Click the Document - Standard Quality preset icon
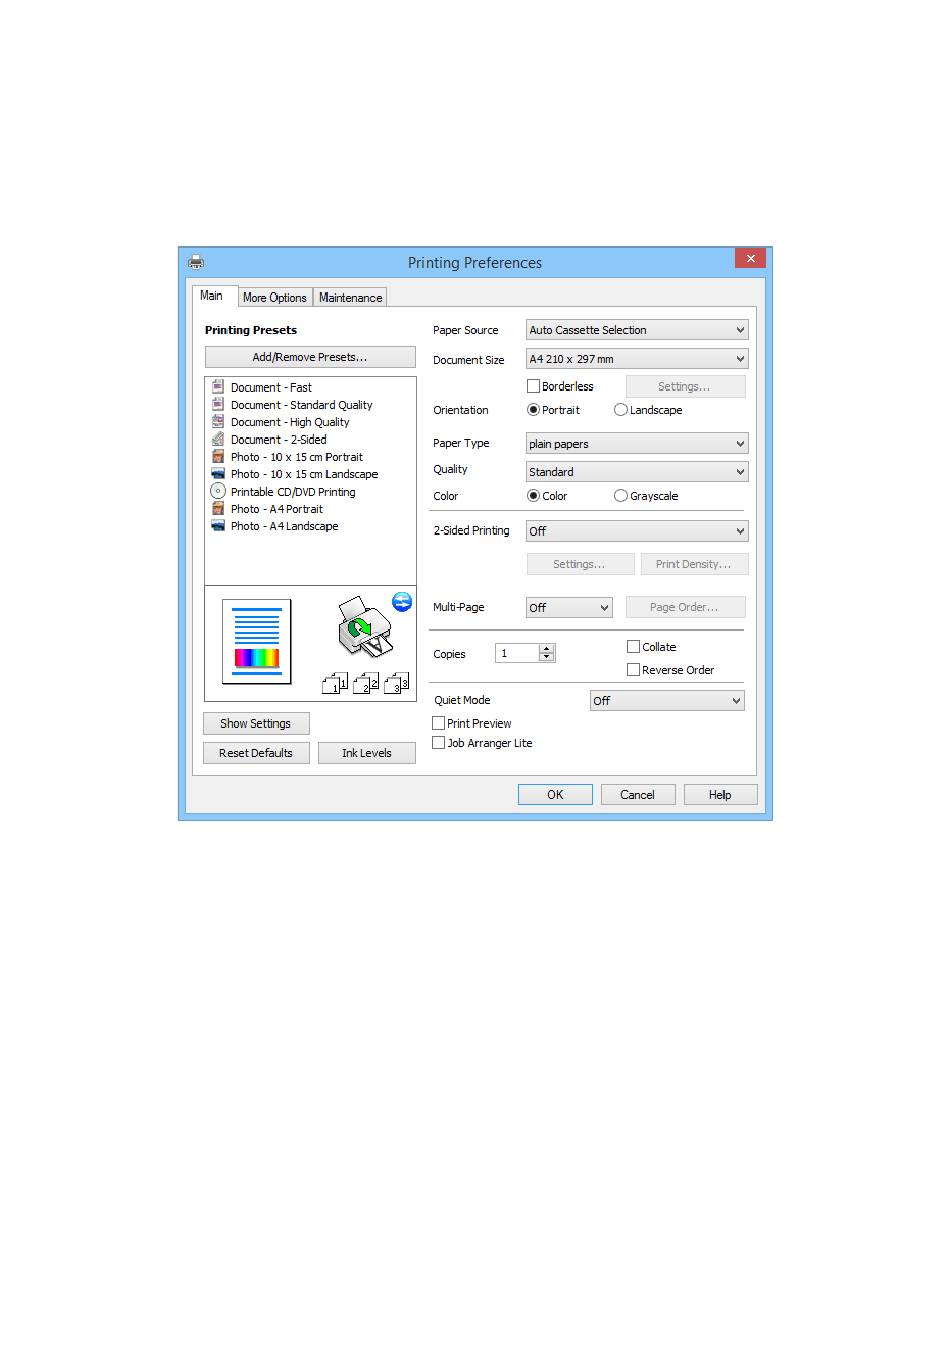The width and height of the screenshot is (950, 1370). [x=218, y=404]
